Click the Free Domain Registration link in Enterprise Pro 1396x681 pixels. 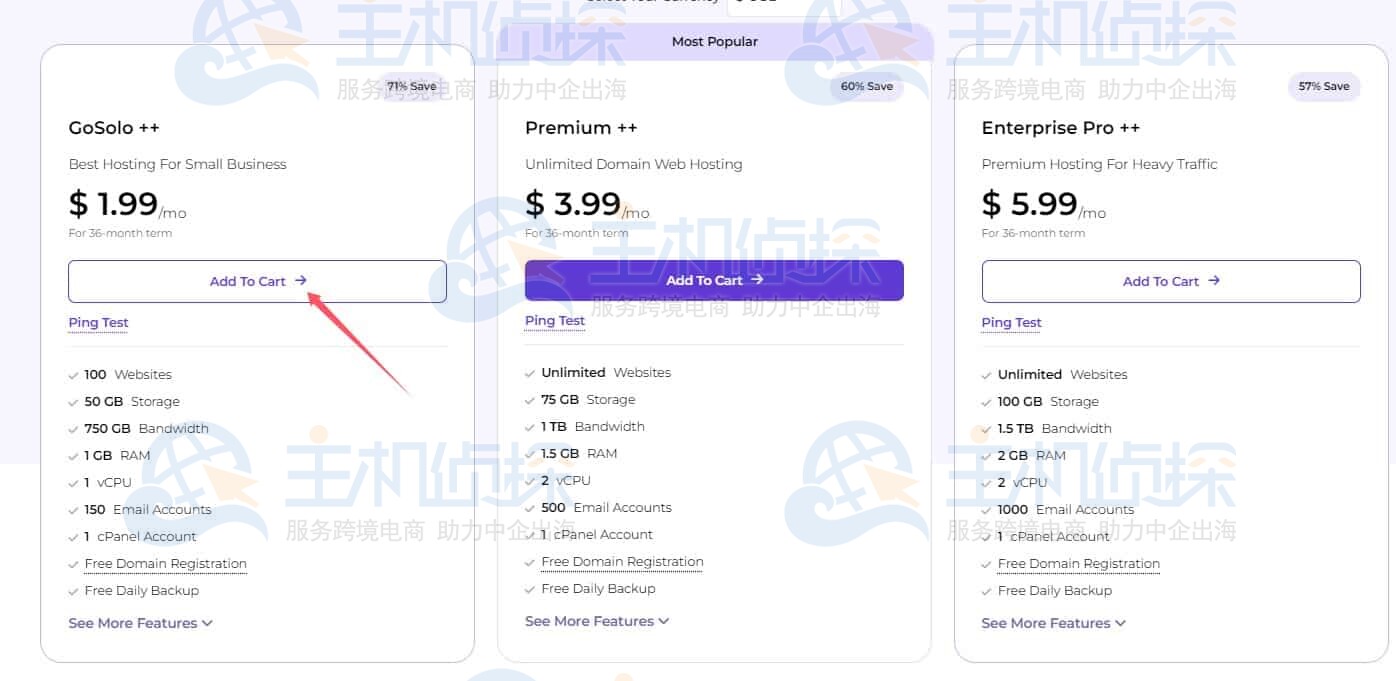[1078, 563]
